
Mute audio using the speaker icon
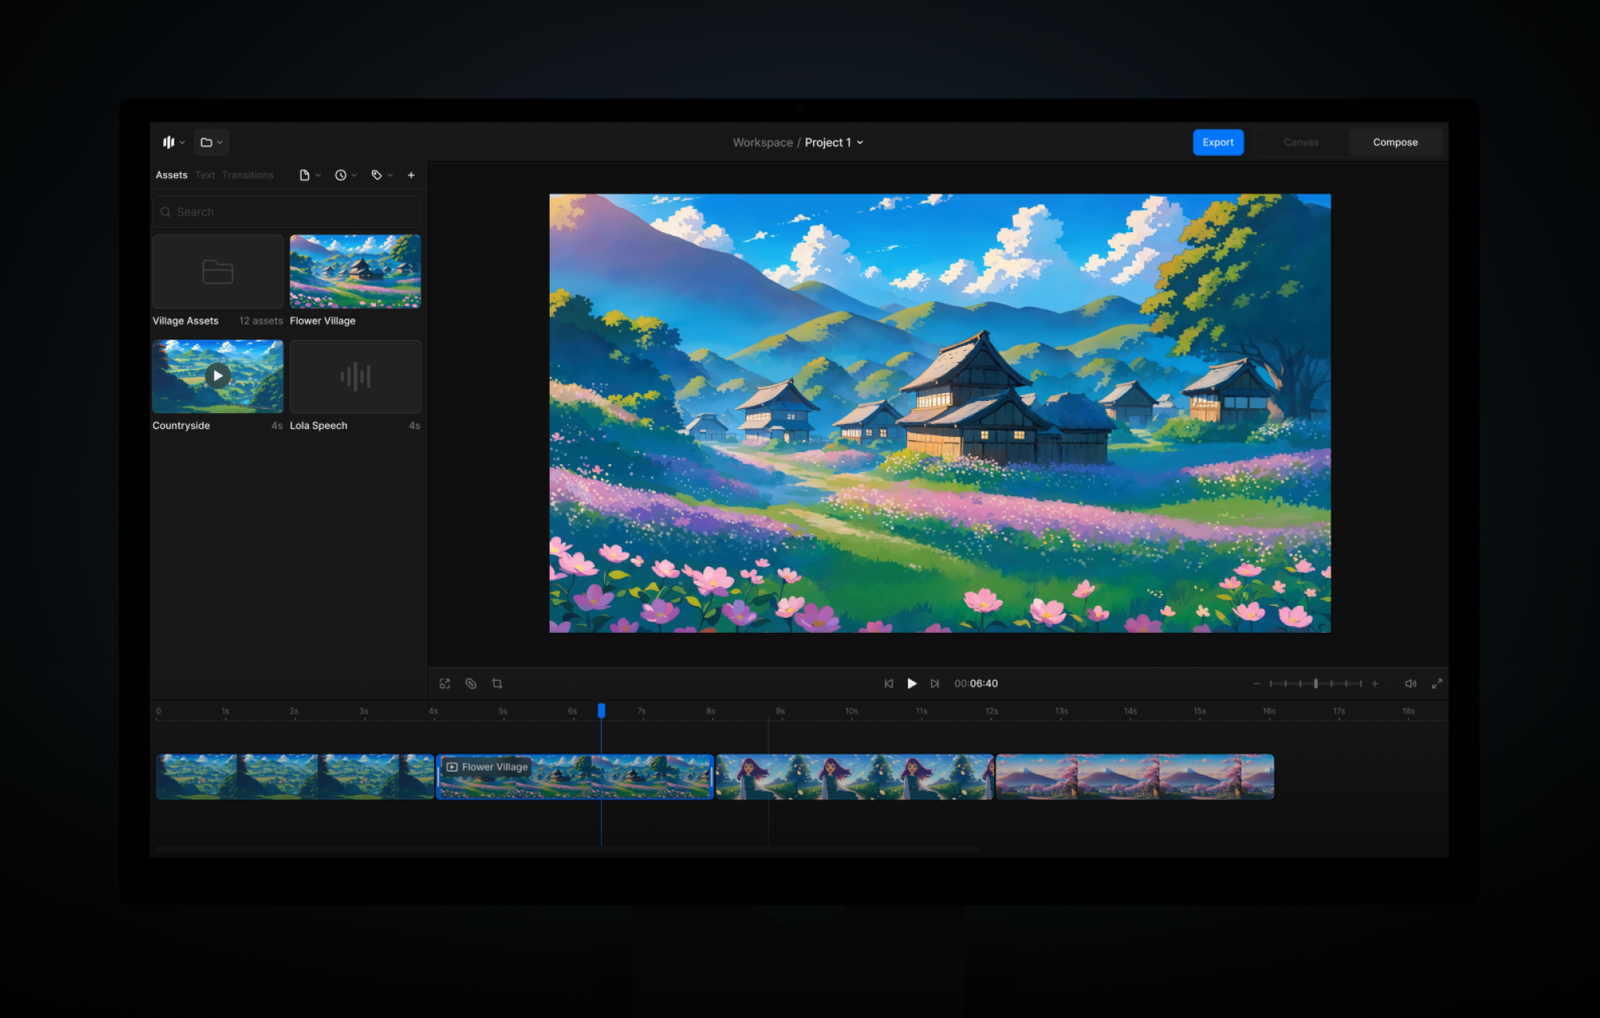[x=1410, y=683]
